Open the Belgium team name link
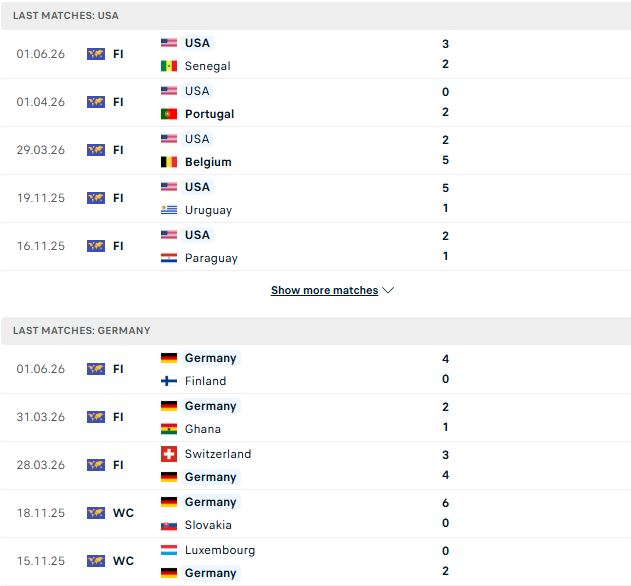 click(x=208, y=162)
